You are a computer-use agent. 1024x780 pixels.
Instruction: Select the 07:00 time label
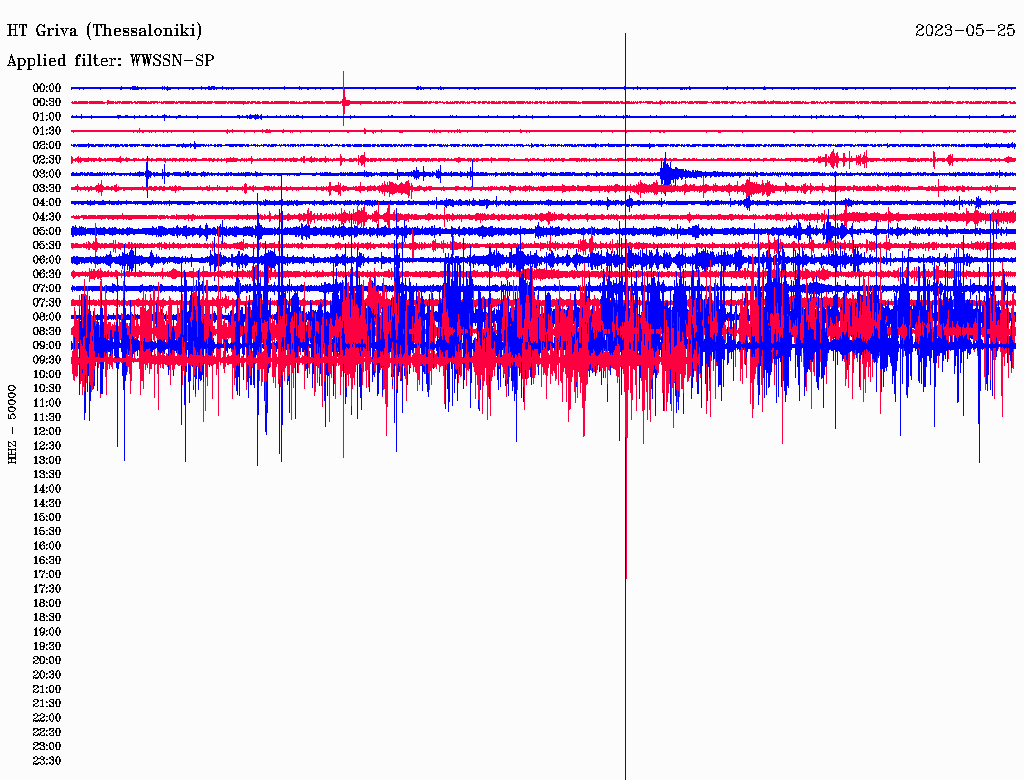click(47, 288)
